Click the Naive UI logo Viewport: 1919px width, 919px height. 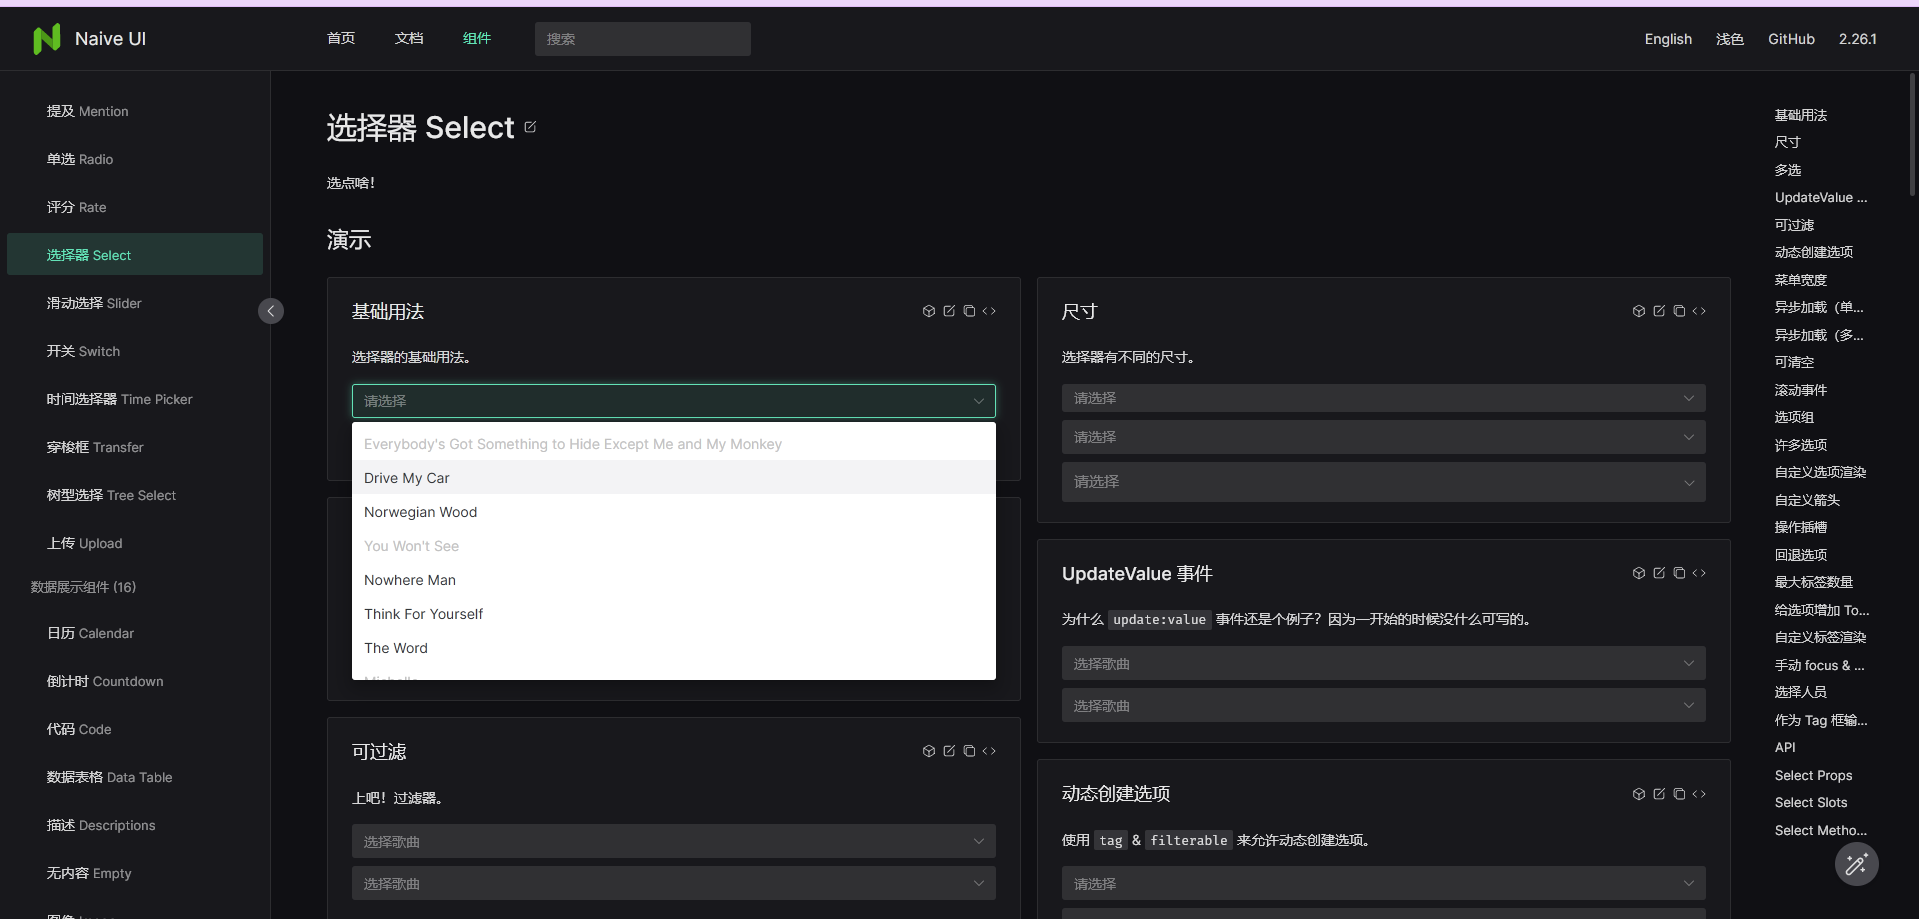pos(90,38)
